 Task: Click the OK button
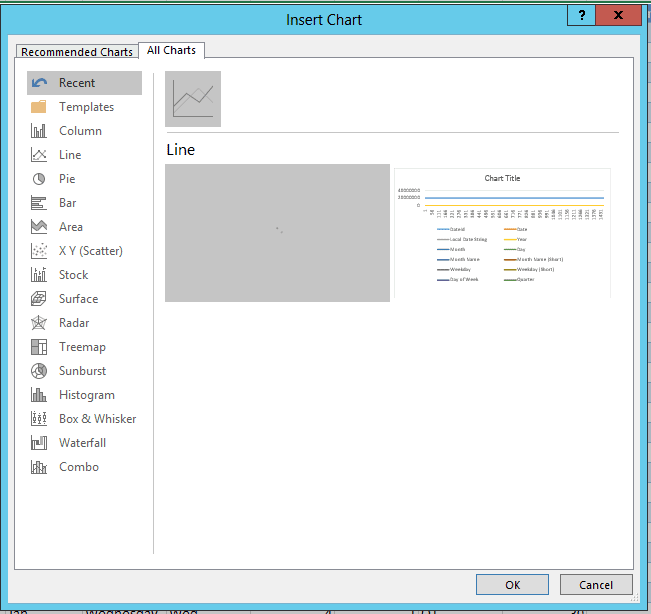512,585
